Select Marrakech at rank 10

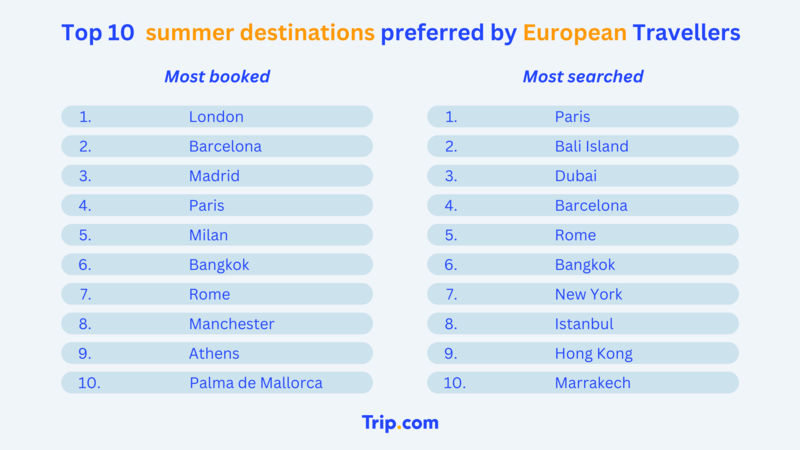click(583, 383)
